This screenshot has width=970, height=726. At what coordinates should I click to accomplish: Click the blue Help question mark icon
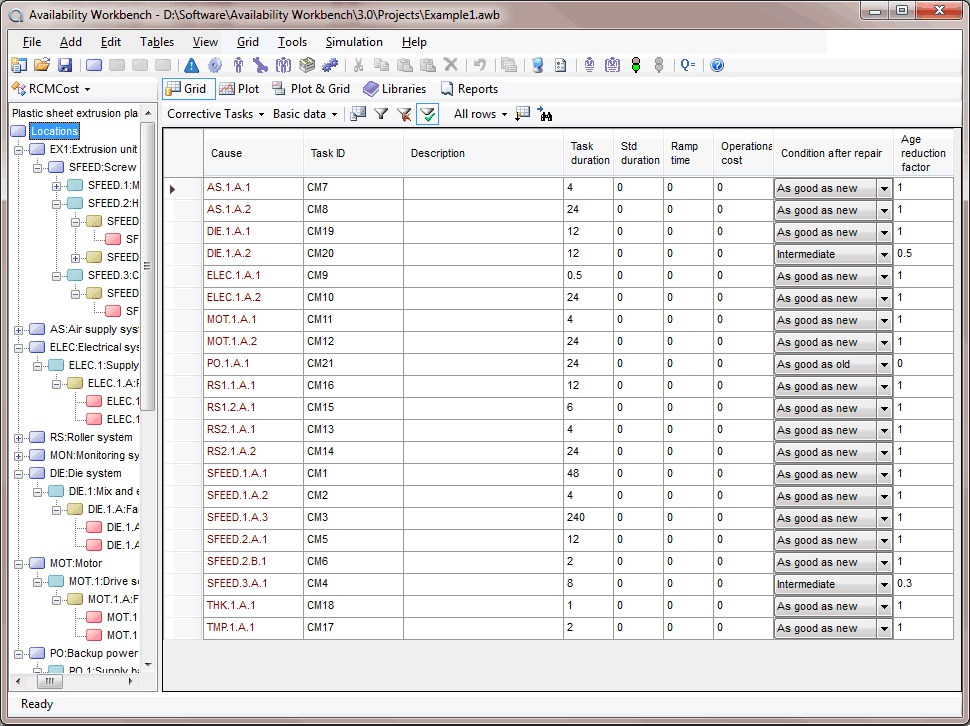pos(717,65)
